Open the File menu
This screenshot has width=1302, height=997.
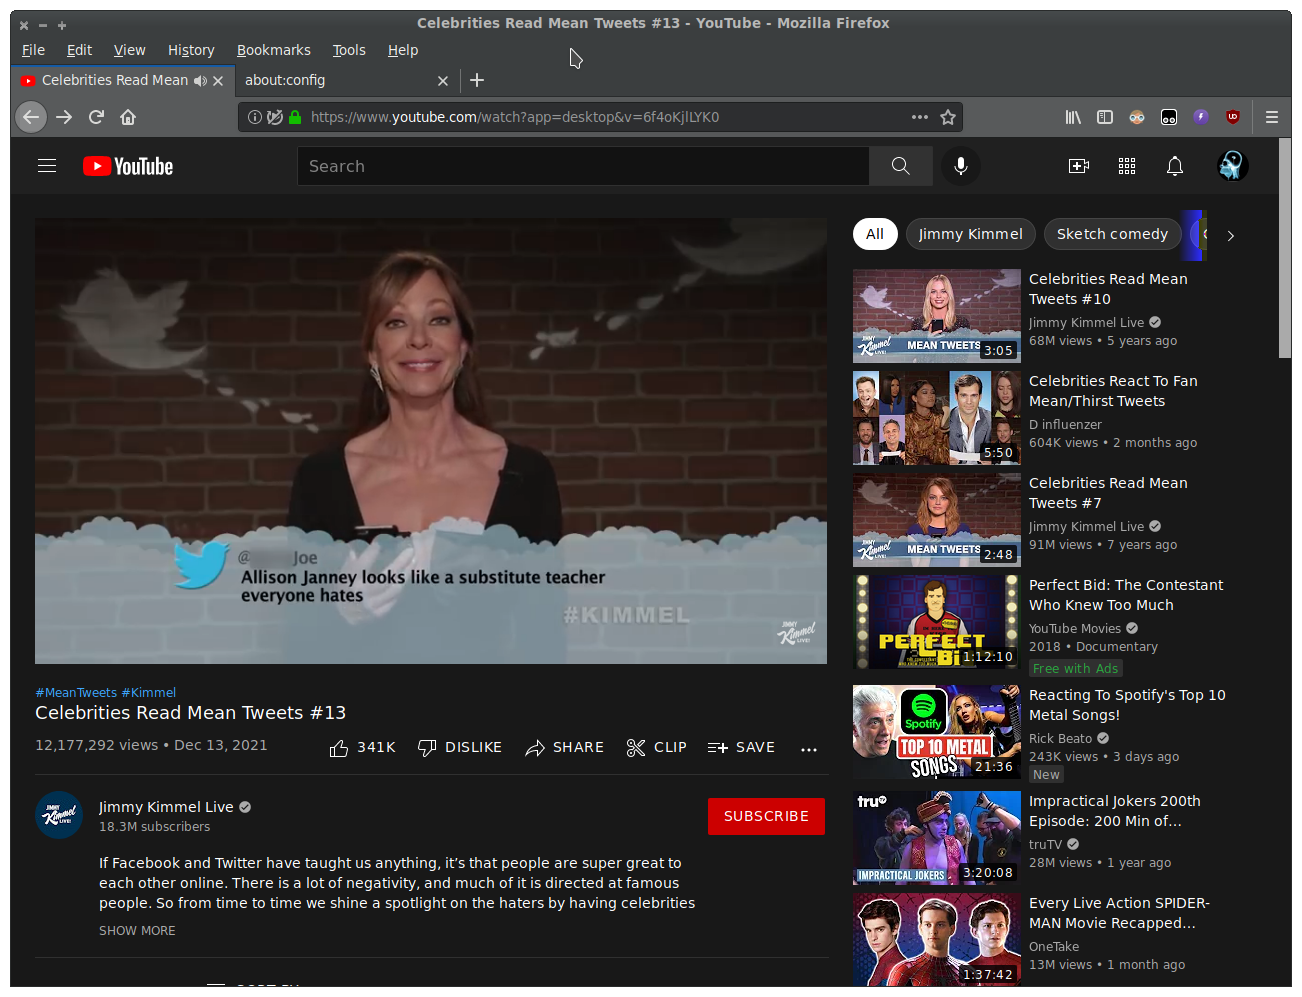coord(33,50)
